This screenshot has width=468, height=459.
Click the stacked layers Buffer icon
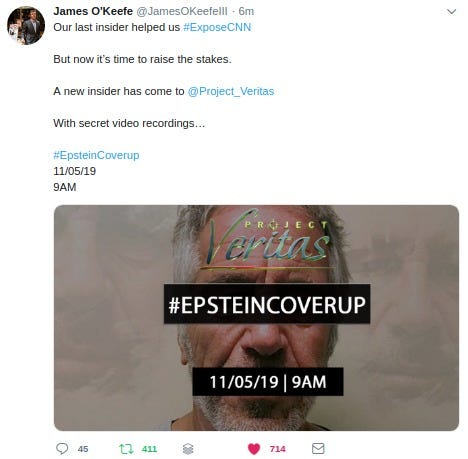tap(188, 449)
